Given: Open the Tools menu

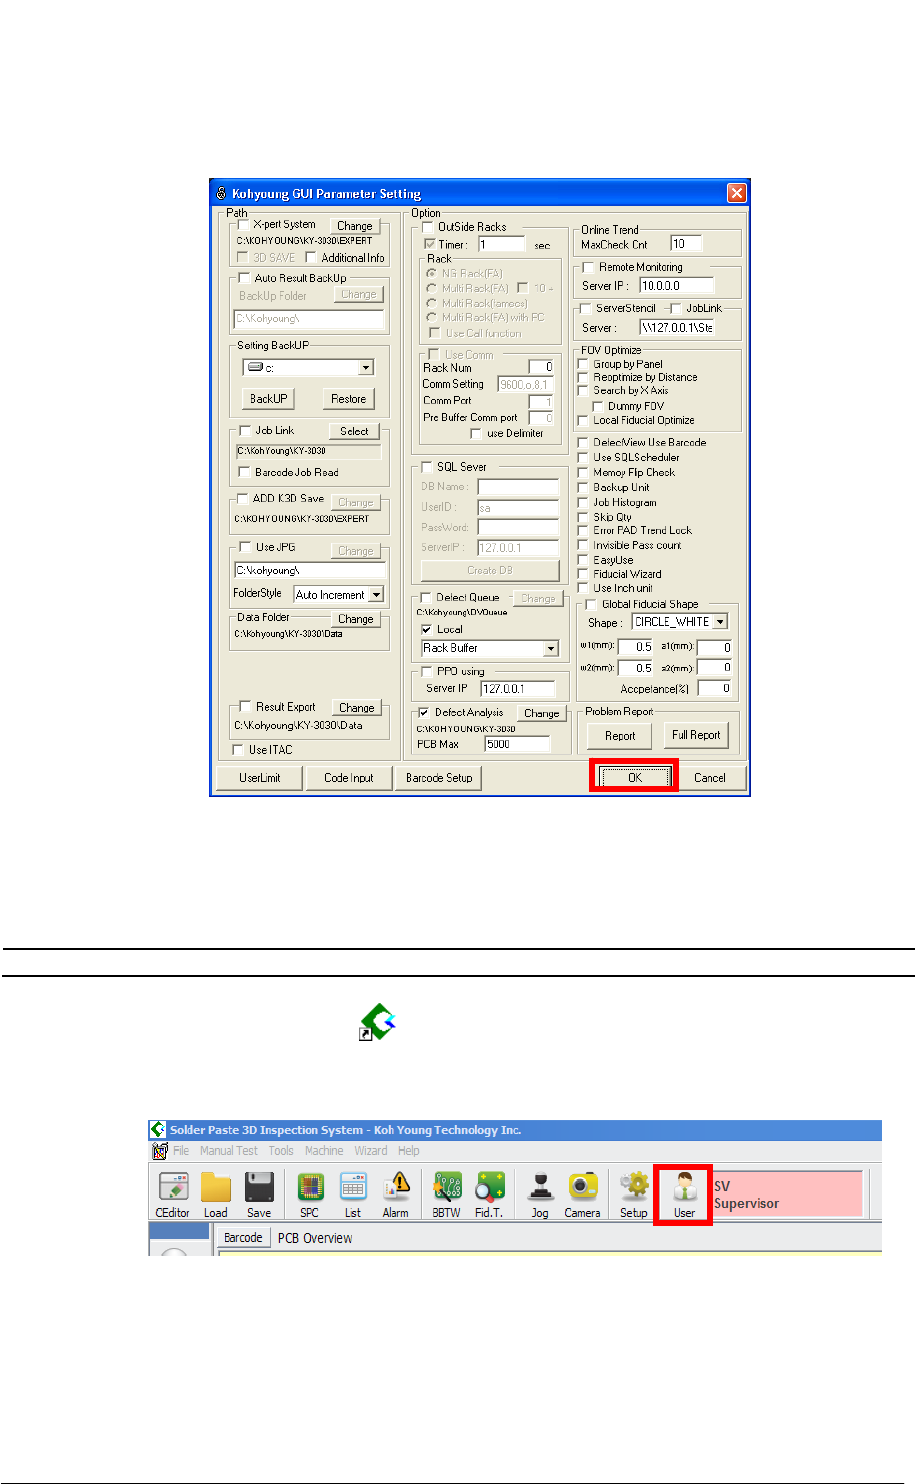Looking at the screenshot, I should coord(281,1151).
